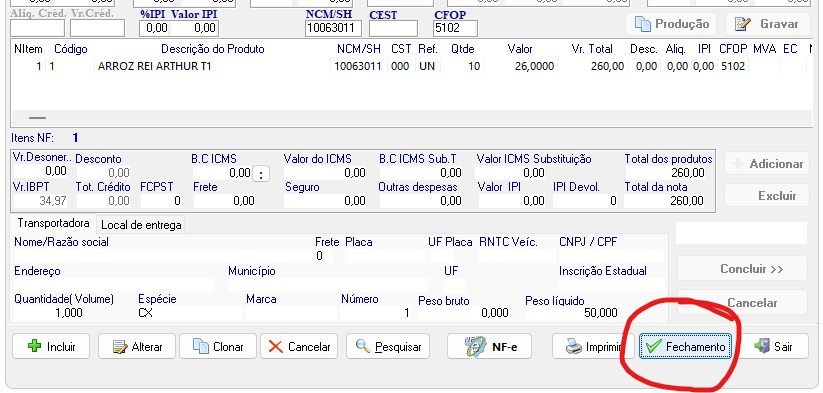Click the B.C ICMS Sub.T field
This screenshot has width=823, height=393.
421,173
